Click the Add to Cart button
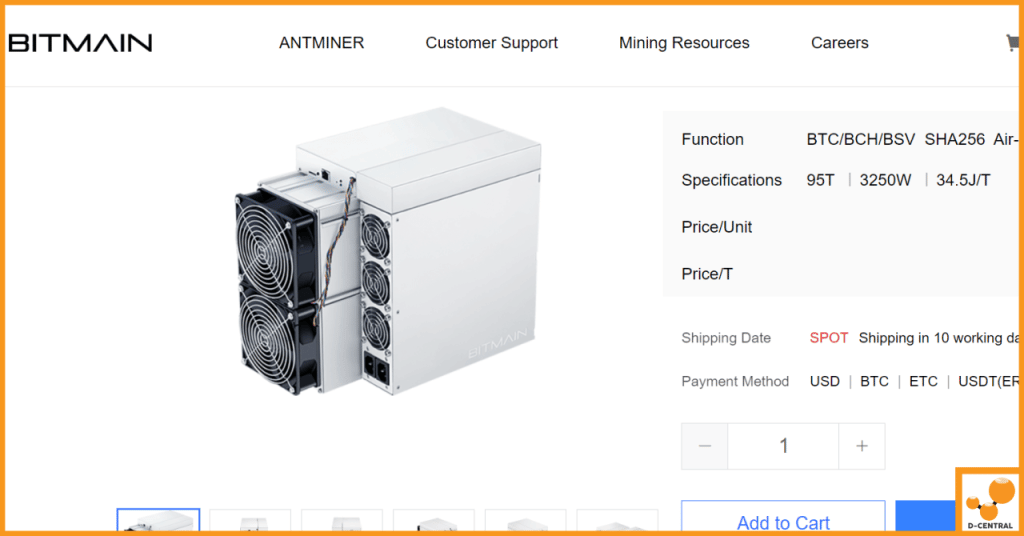The image size is (1024, 536). 783,517
